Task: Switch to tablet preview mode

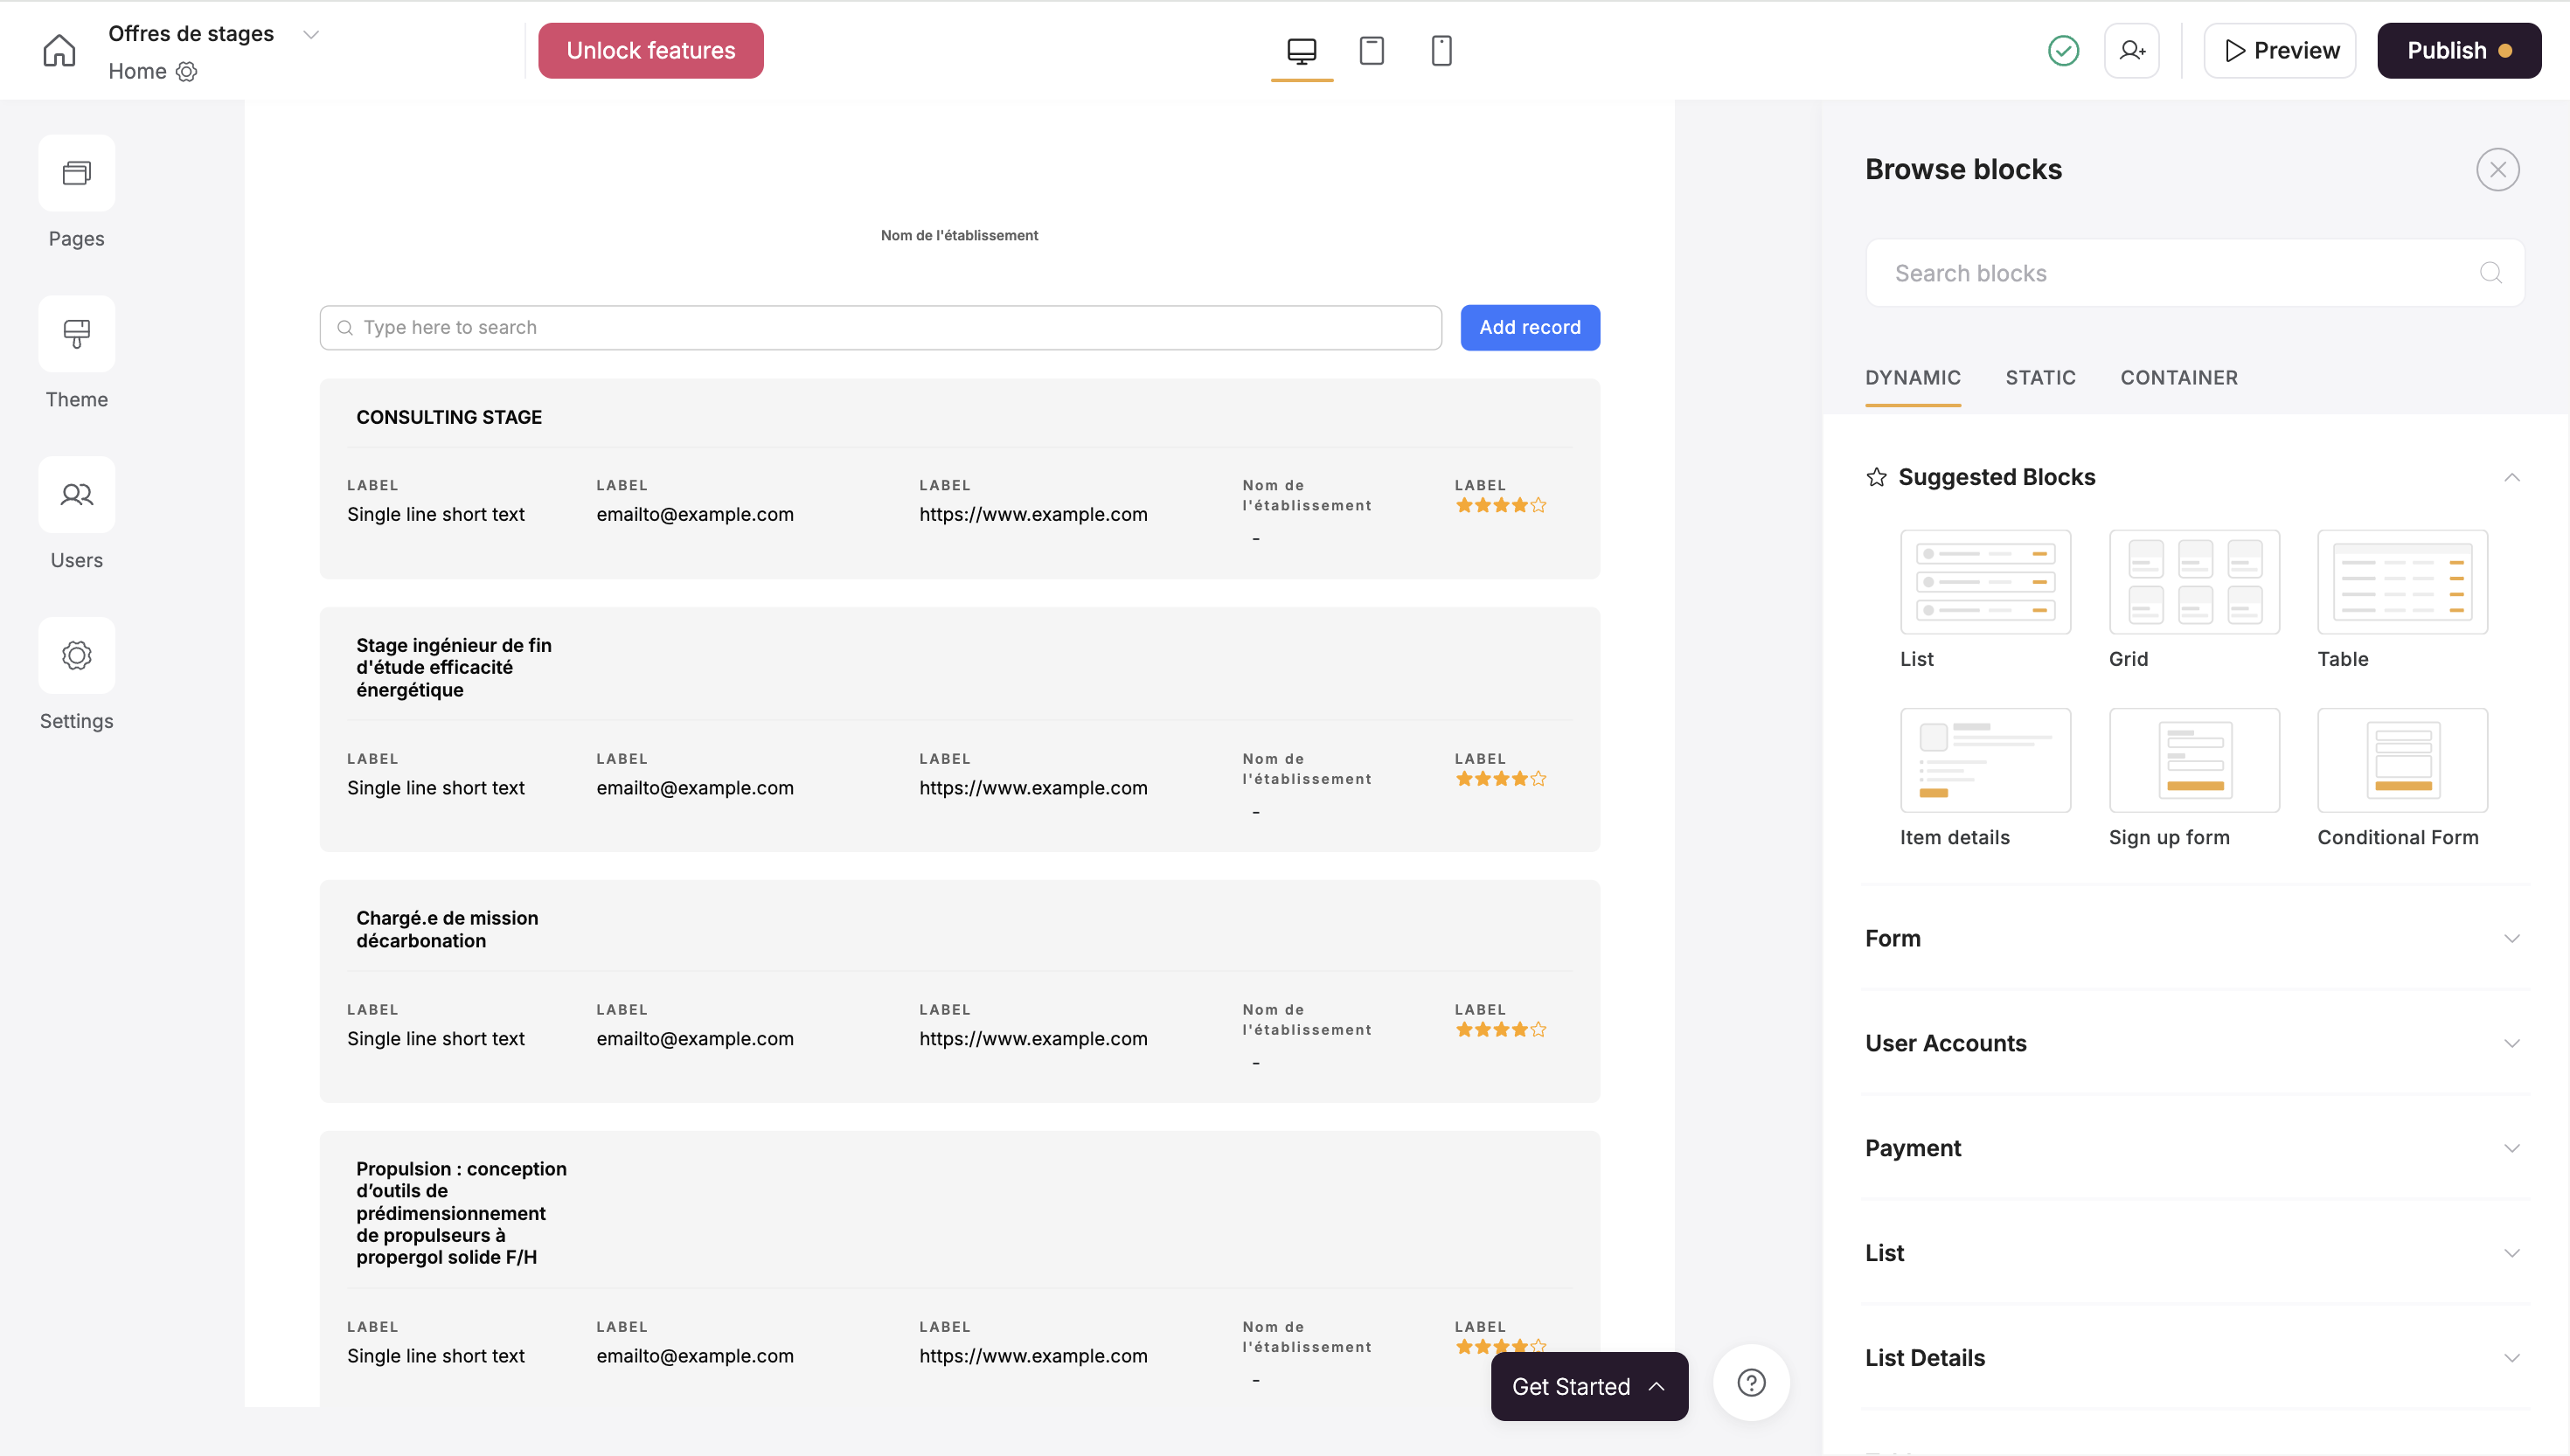Action: tap(1371, 50)
